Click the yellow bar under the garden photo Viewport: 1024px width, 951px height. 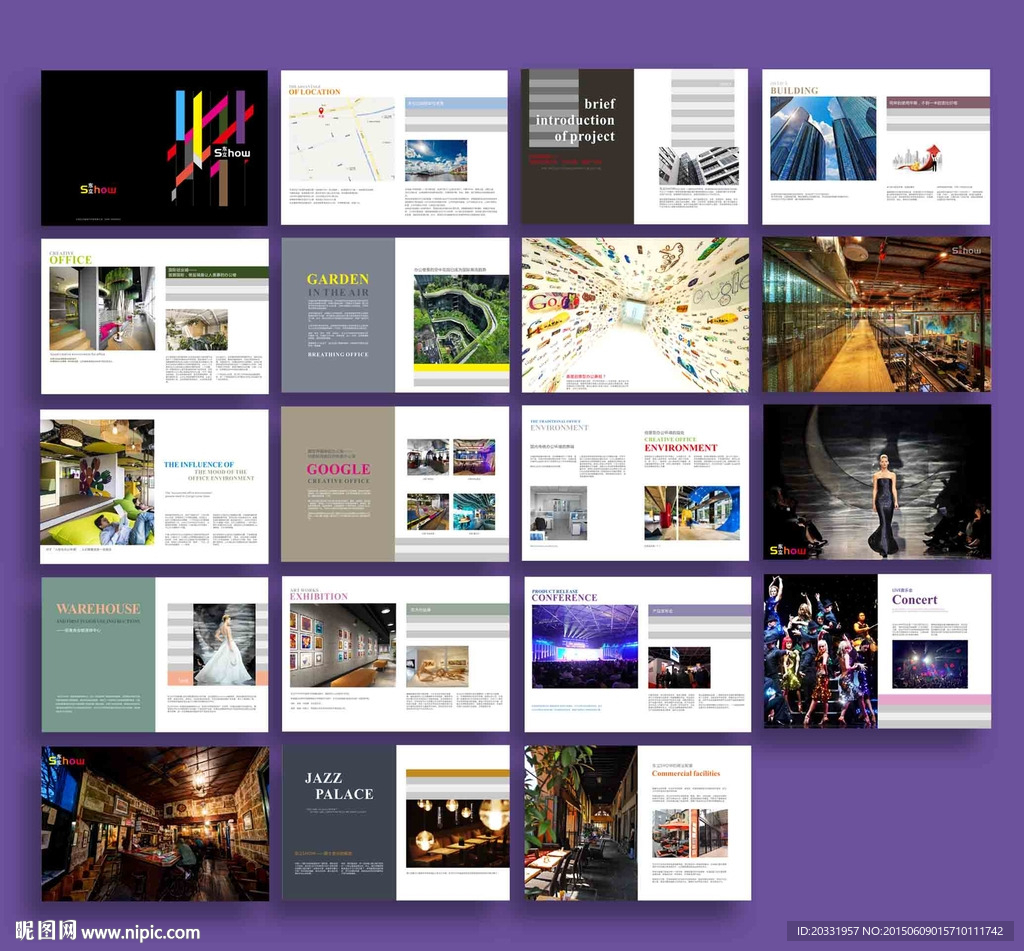pyautogui.click(x=461, y=368)
